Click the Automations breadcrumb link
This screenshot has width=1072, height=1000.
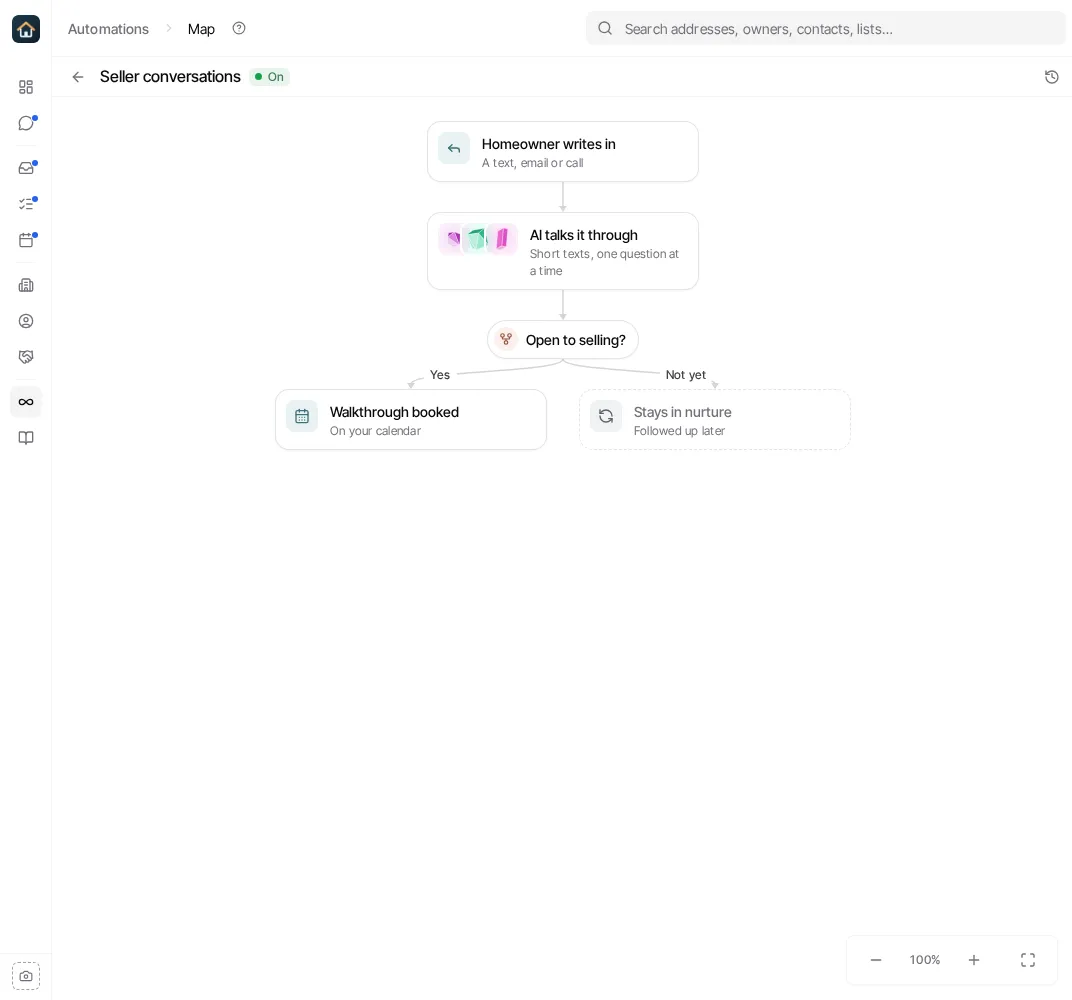pos(108,29)
